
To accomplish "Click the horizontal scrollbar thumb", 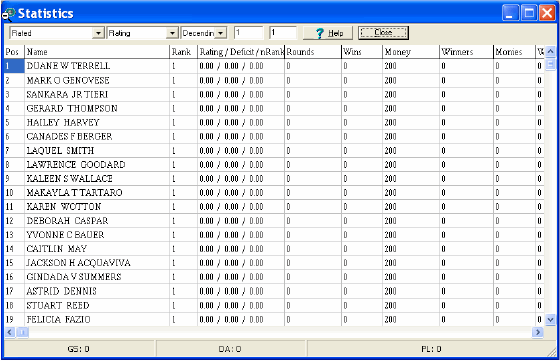I will (22, 332).
